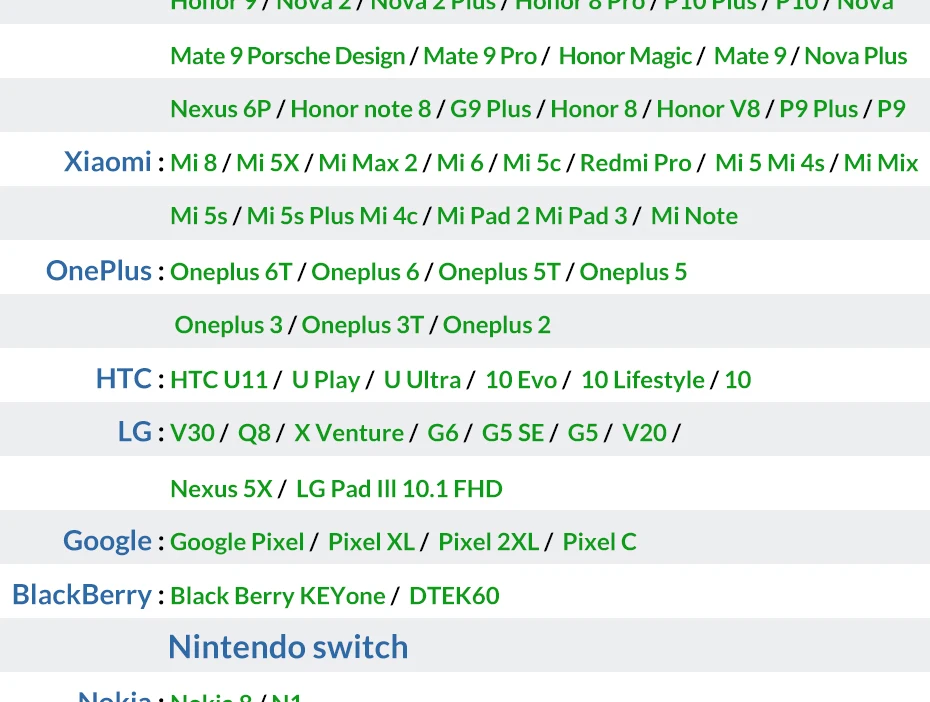Screen dimensions: 930x702
Task: Select LG G6 model
Action: (442, 433)
